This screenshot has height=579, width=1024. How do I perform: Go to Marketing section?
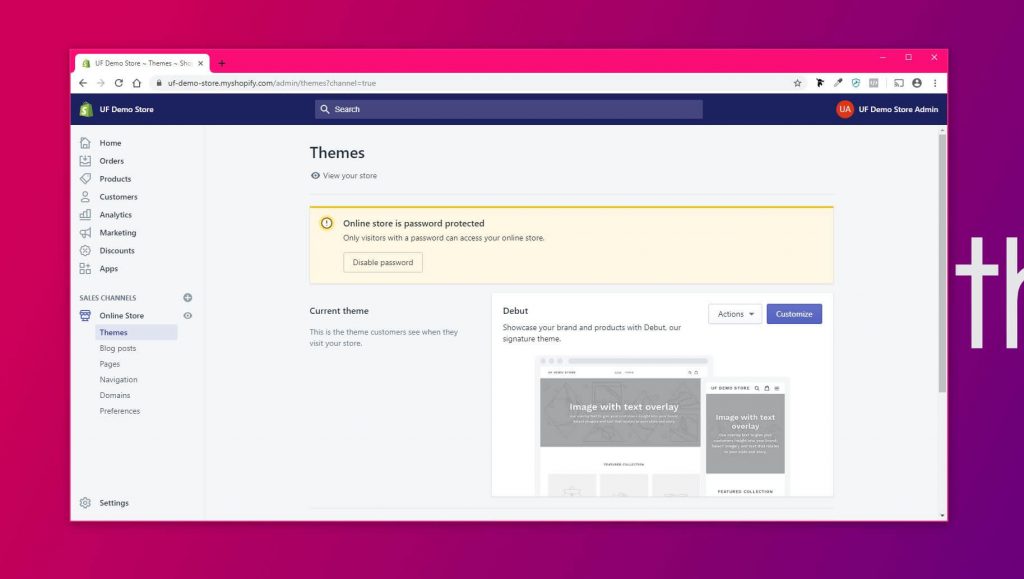118,232
